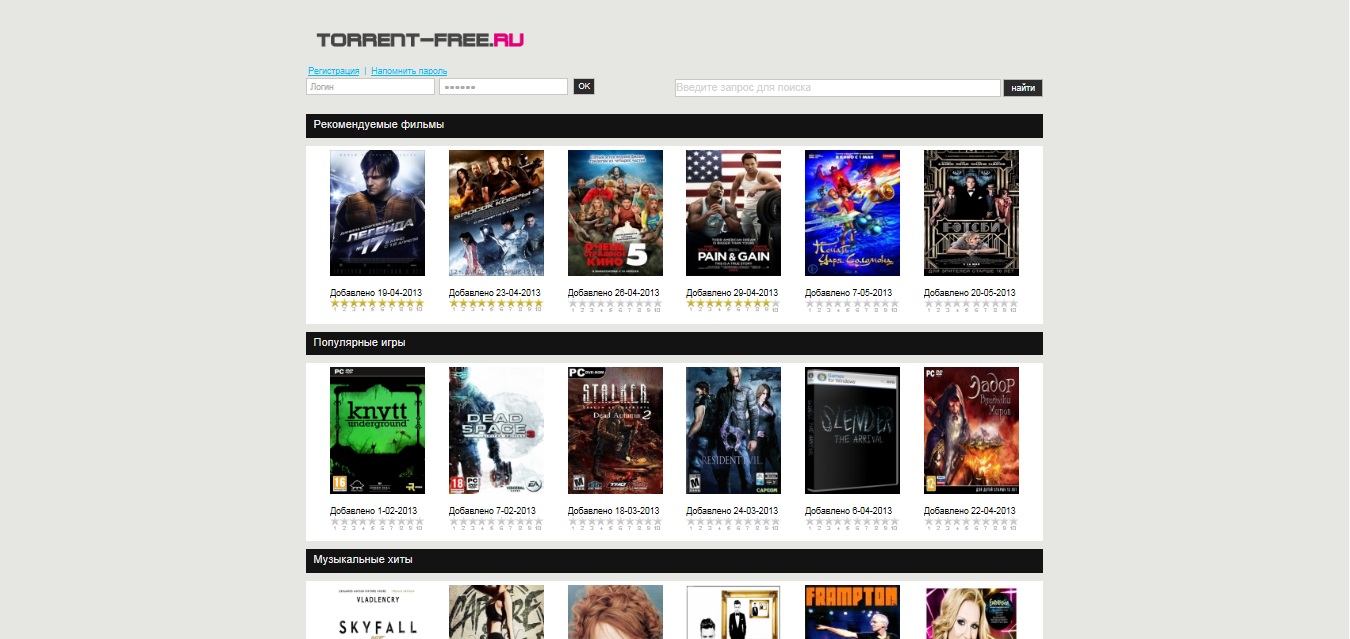Click the найти search button

(1023, 88)
